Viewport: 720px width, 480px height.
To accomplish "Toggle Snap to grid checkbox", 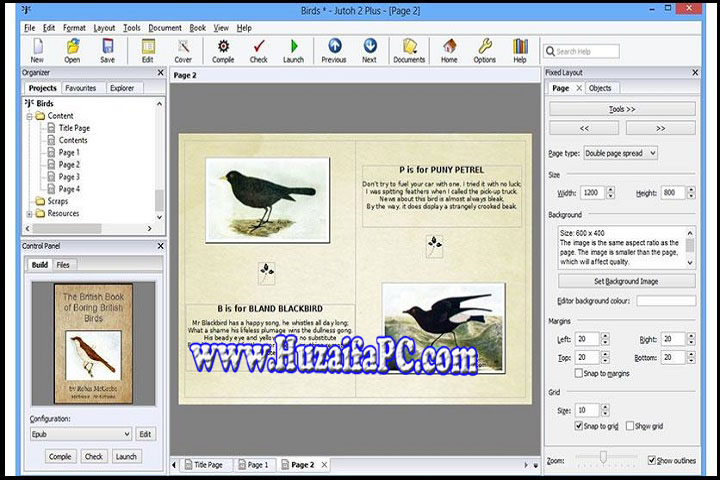I will [579, 426].
